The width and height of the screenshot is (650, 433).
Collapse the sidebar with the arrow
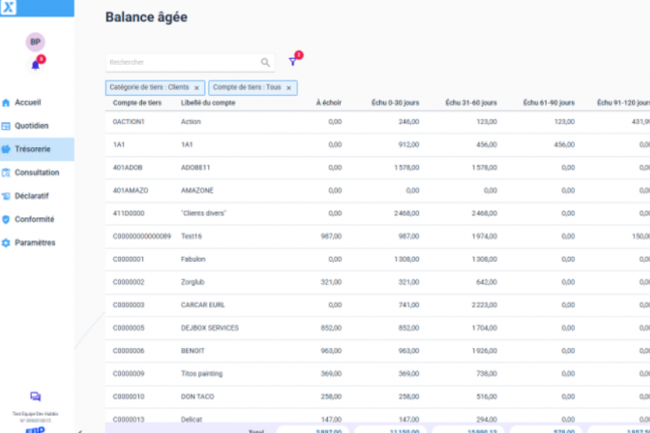(80, 431)
